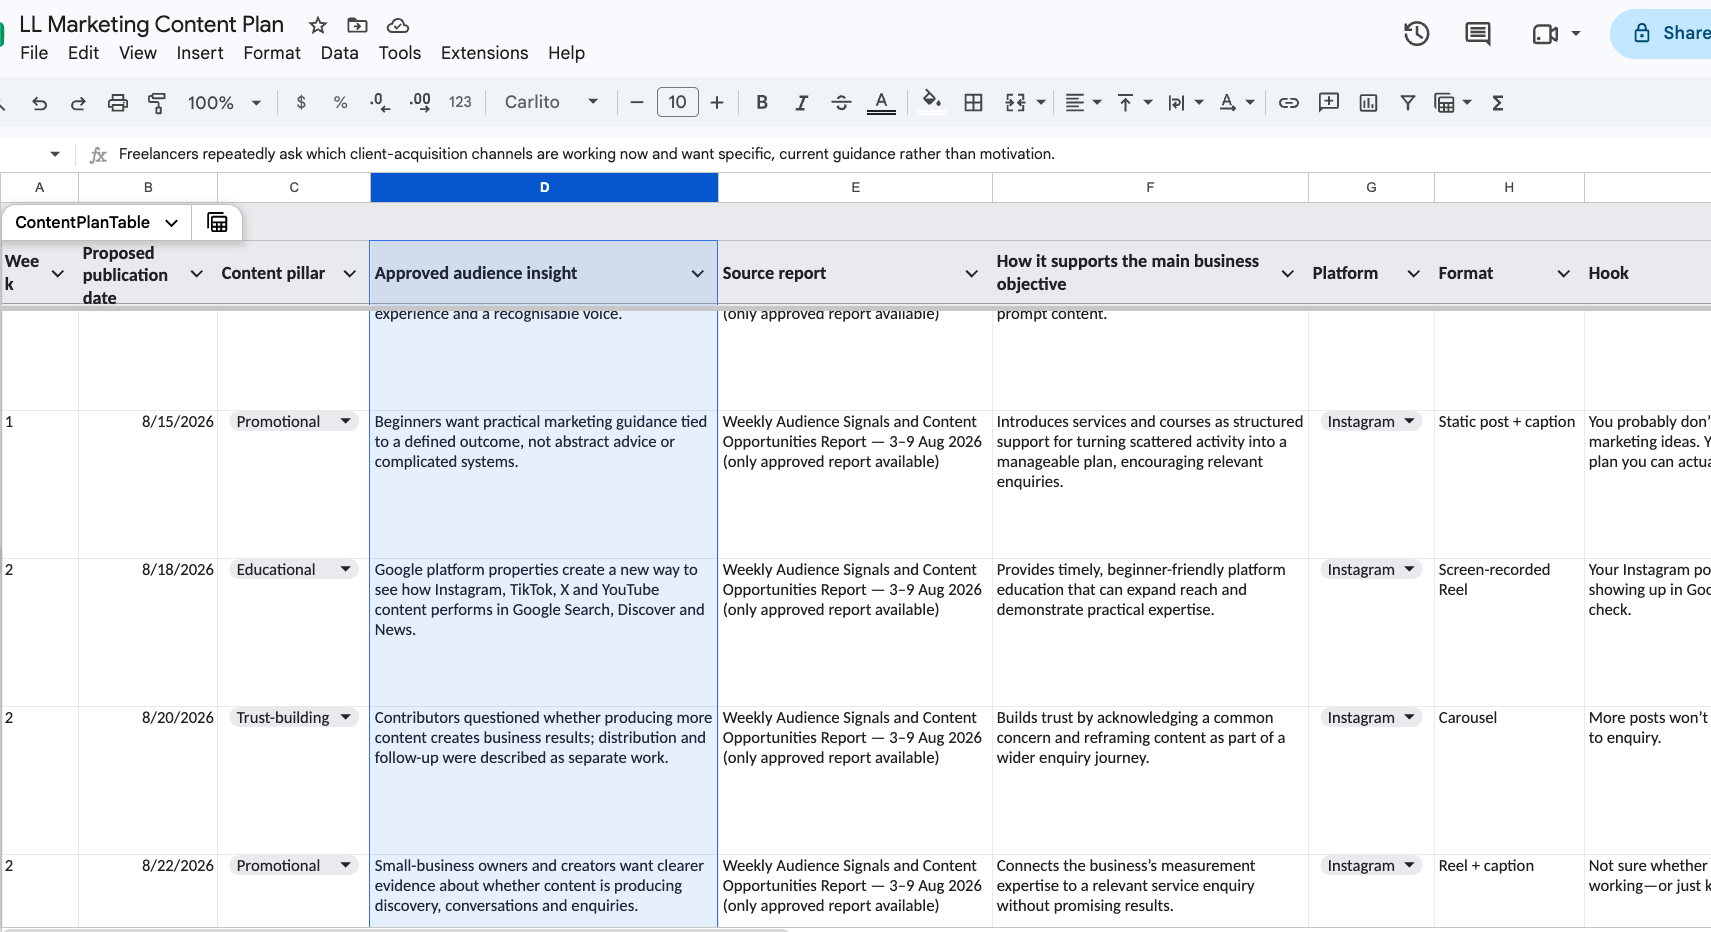The width and height of the screenshot is (1711, 932).
Task: Click the merge cells icon
Action: (1015, 103)
